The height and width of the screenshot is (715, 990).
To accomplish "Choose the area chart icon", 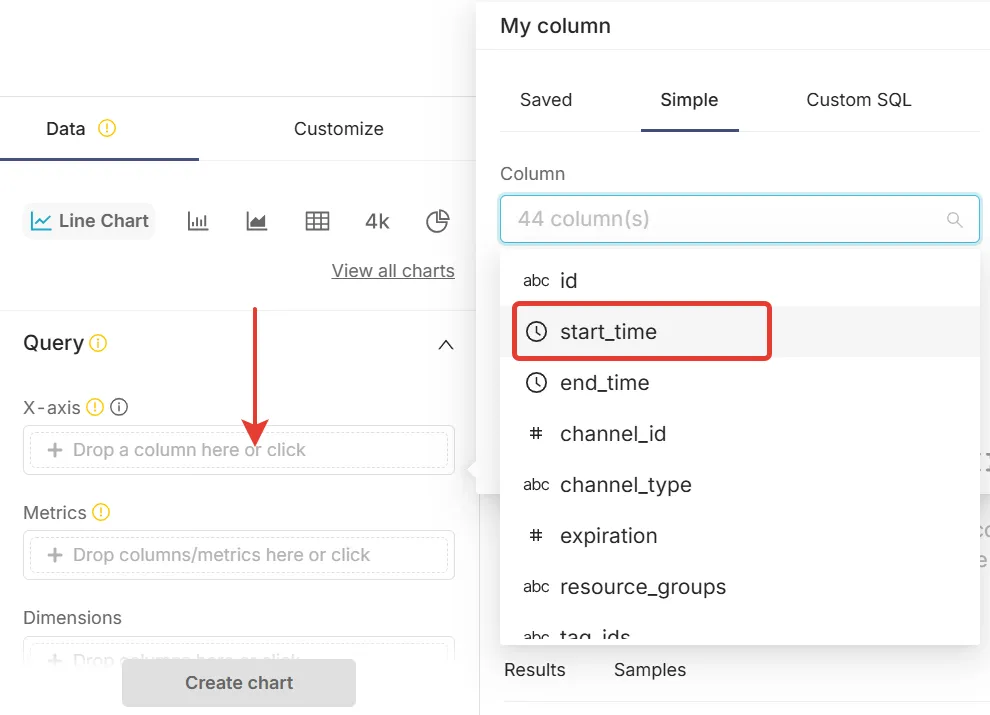I will [x=256, y=221].
